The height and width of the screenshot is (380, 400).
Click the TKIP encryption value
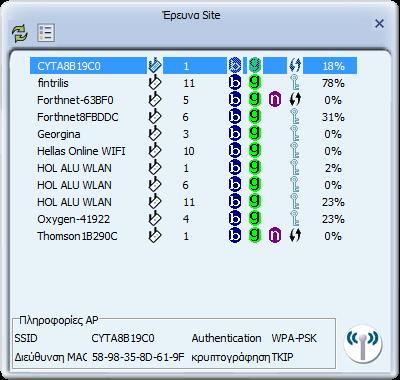pyautogui.click(x=283, y=357)
